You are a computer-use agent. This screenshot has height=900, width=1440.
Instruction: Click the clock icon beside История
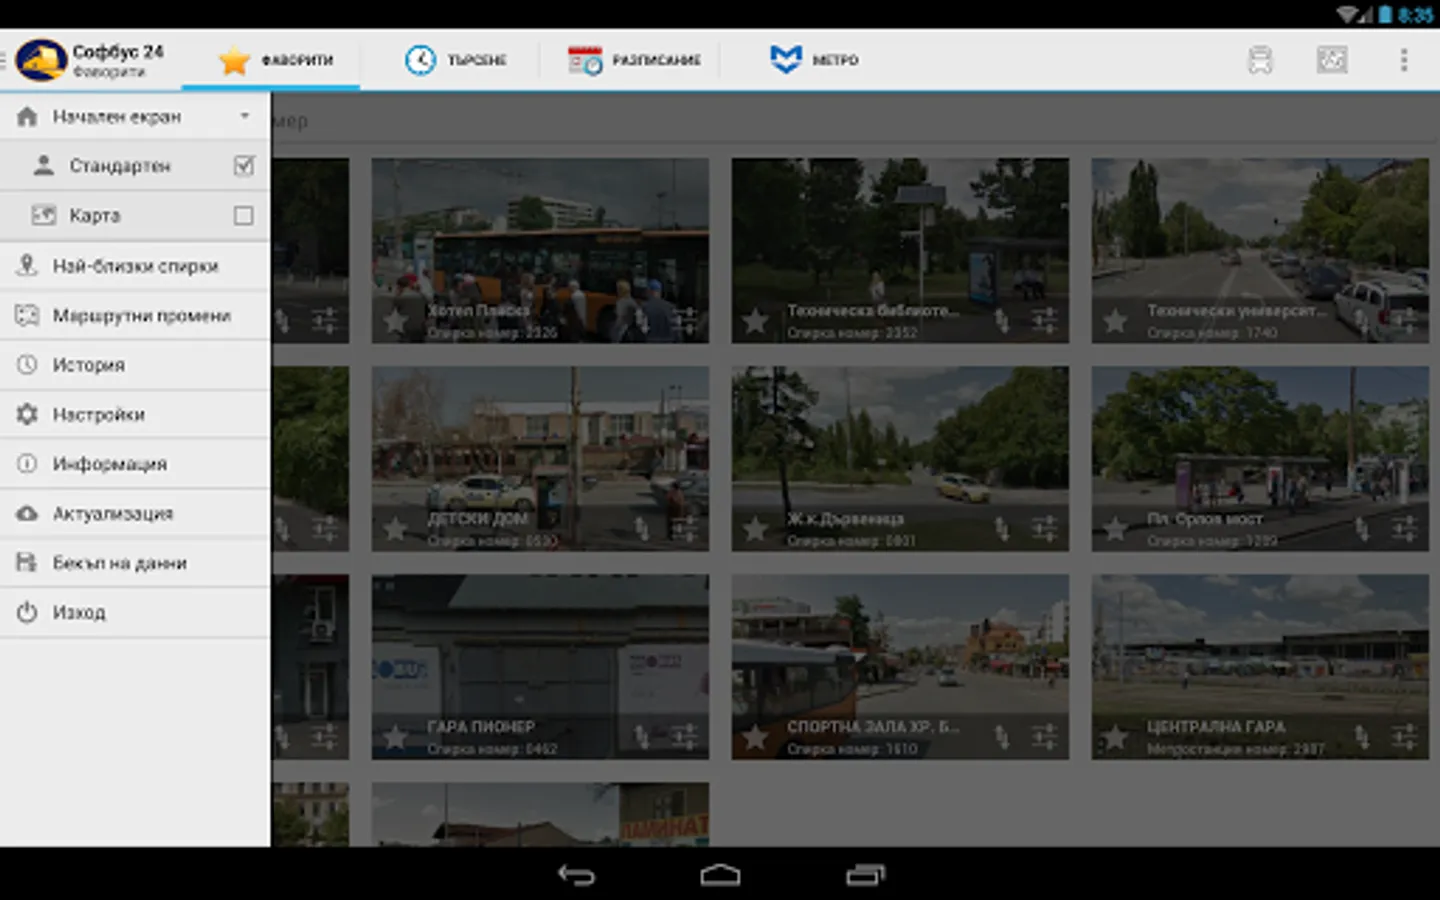(28, 364)
